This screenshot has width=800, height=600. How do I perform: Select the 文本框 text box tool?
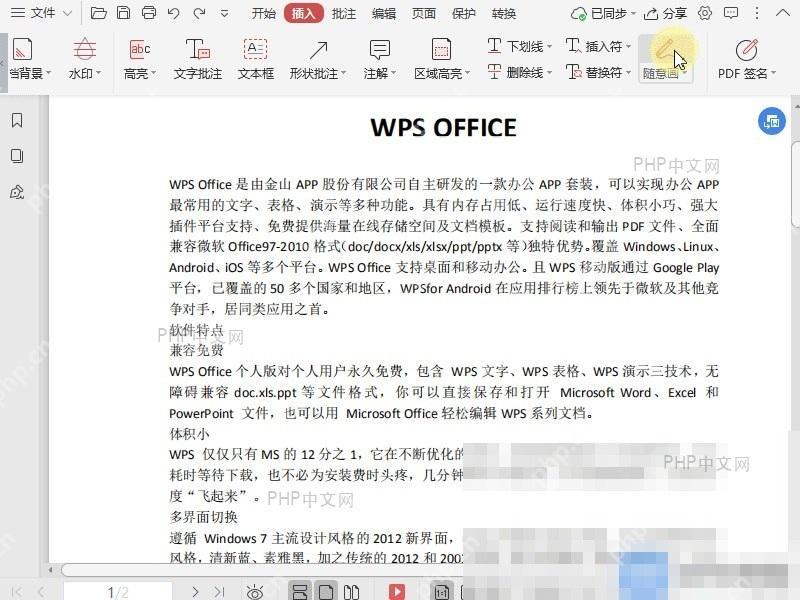click(x=256, y=59)
